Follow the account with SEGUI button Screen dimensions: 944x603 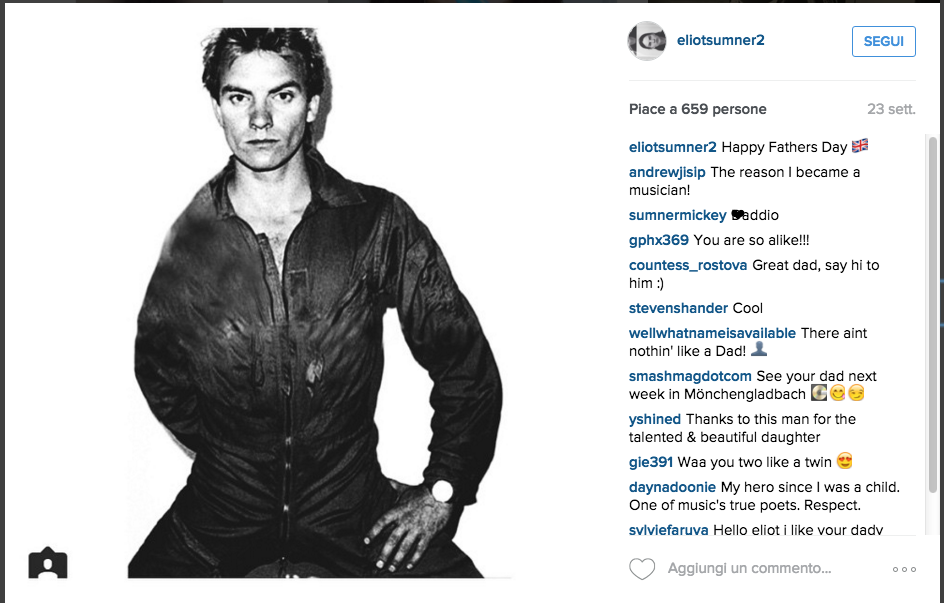pyautogui.click(x=884, y=42)
